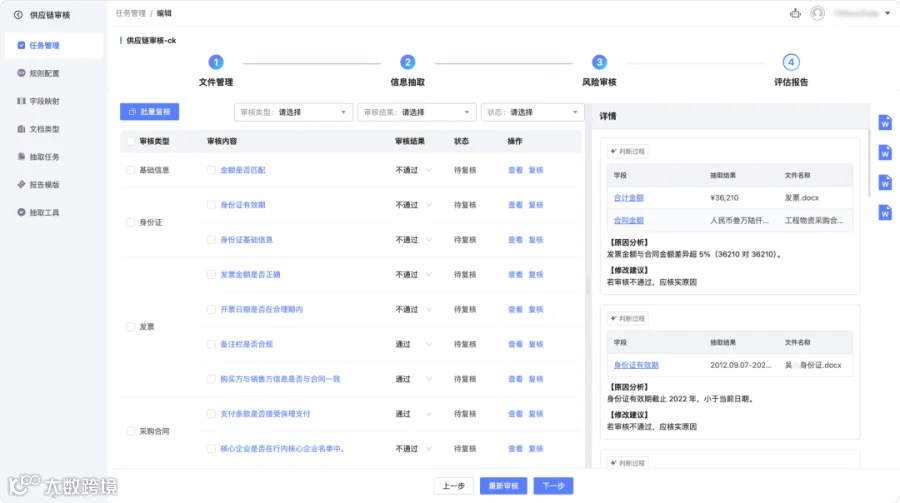900x503 pixels.
Task: Open the 合同金额 field link in 详情
Action: click(629, 220)
